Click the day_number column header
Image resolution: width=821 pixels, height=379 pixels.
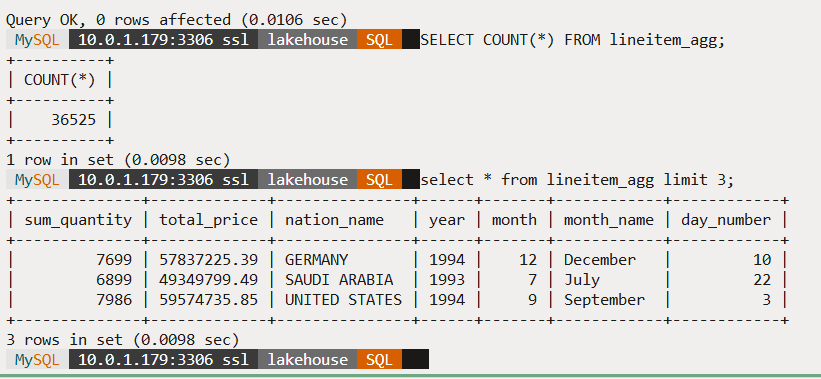(x=726, y=220)
